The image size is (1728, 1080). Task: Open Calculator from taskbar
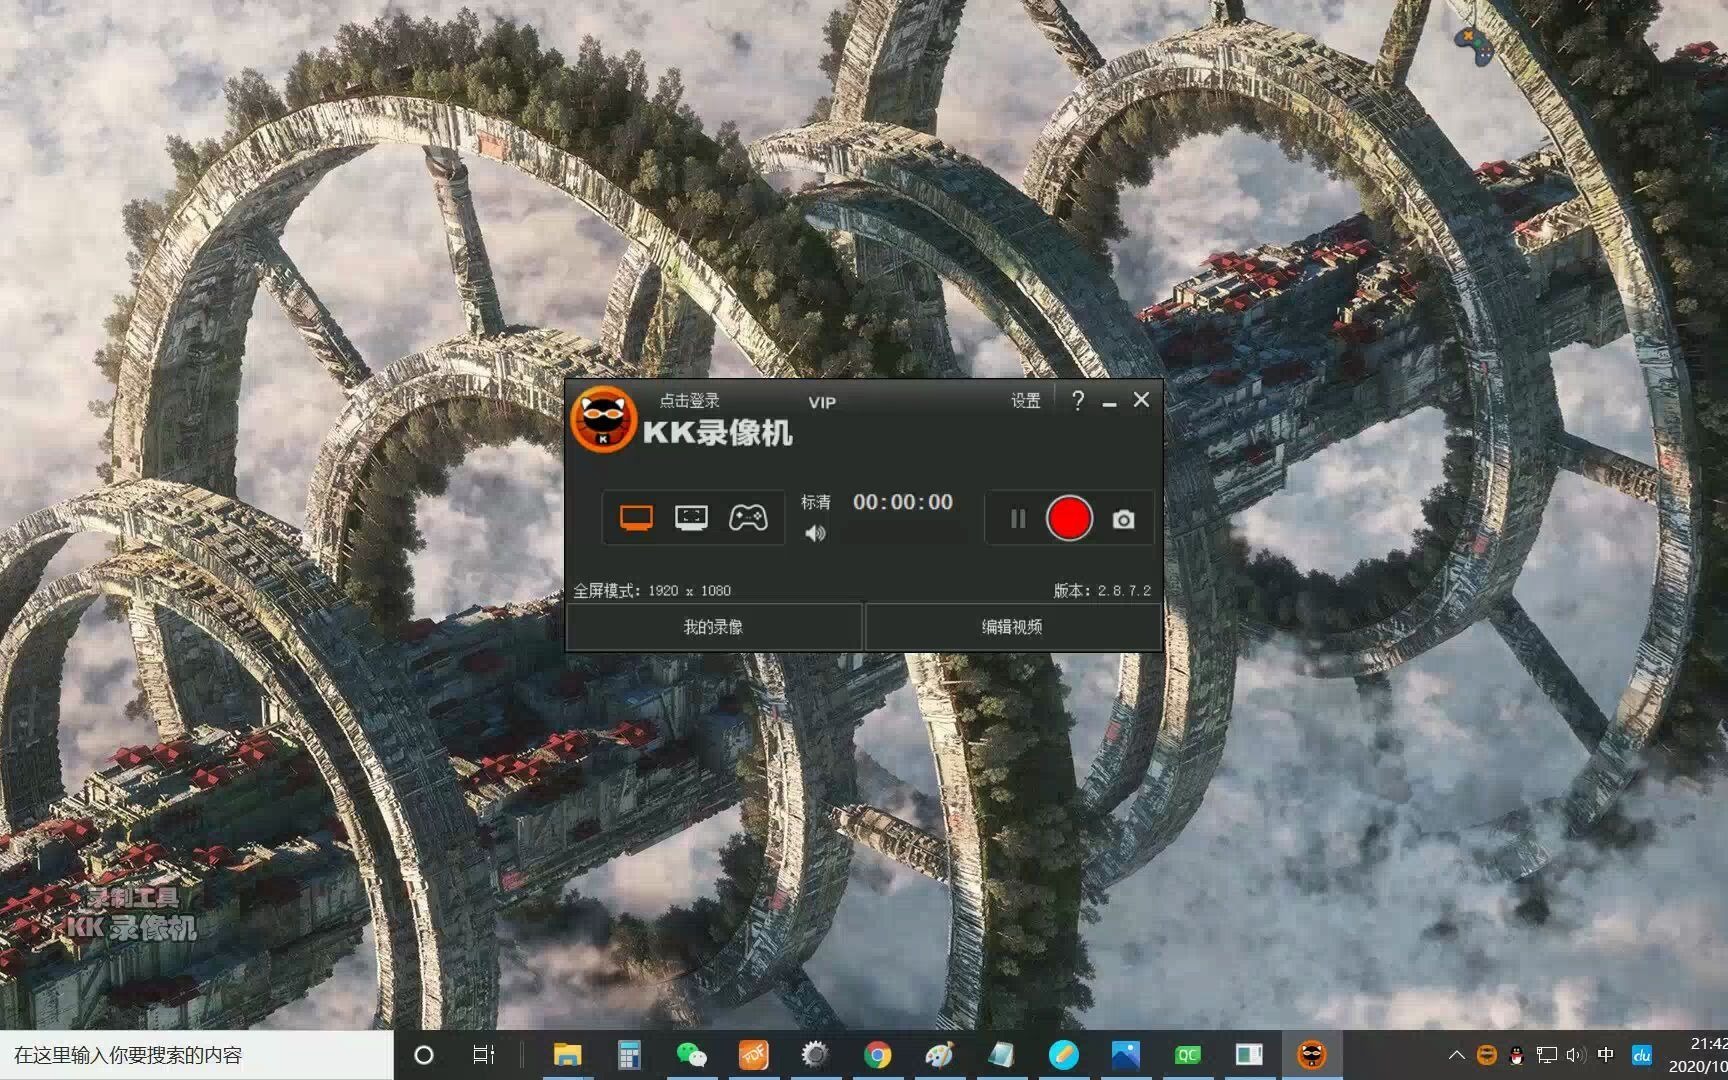click(x=629, y=1055)
